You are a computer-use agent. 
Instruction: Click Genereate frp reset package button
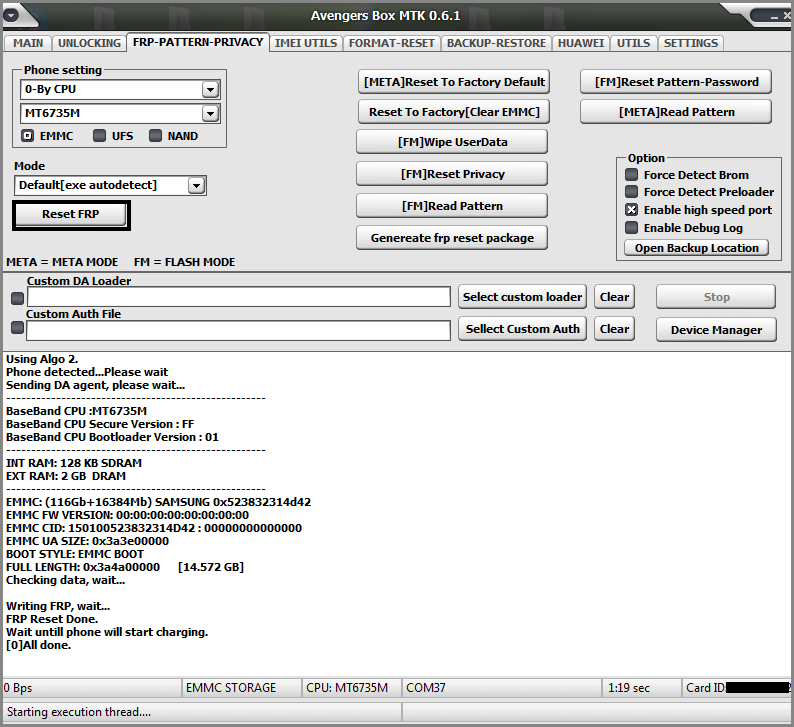(452, 237)
